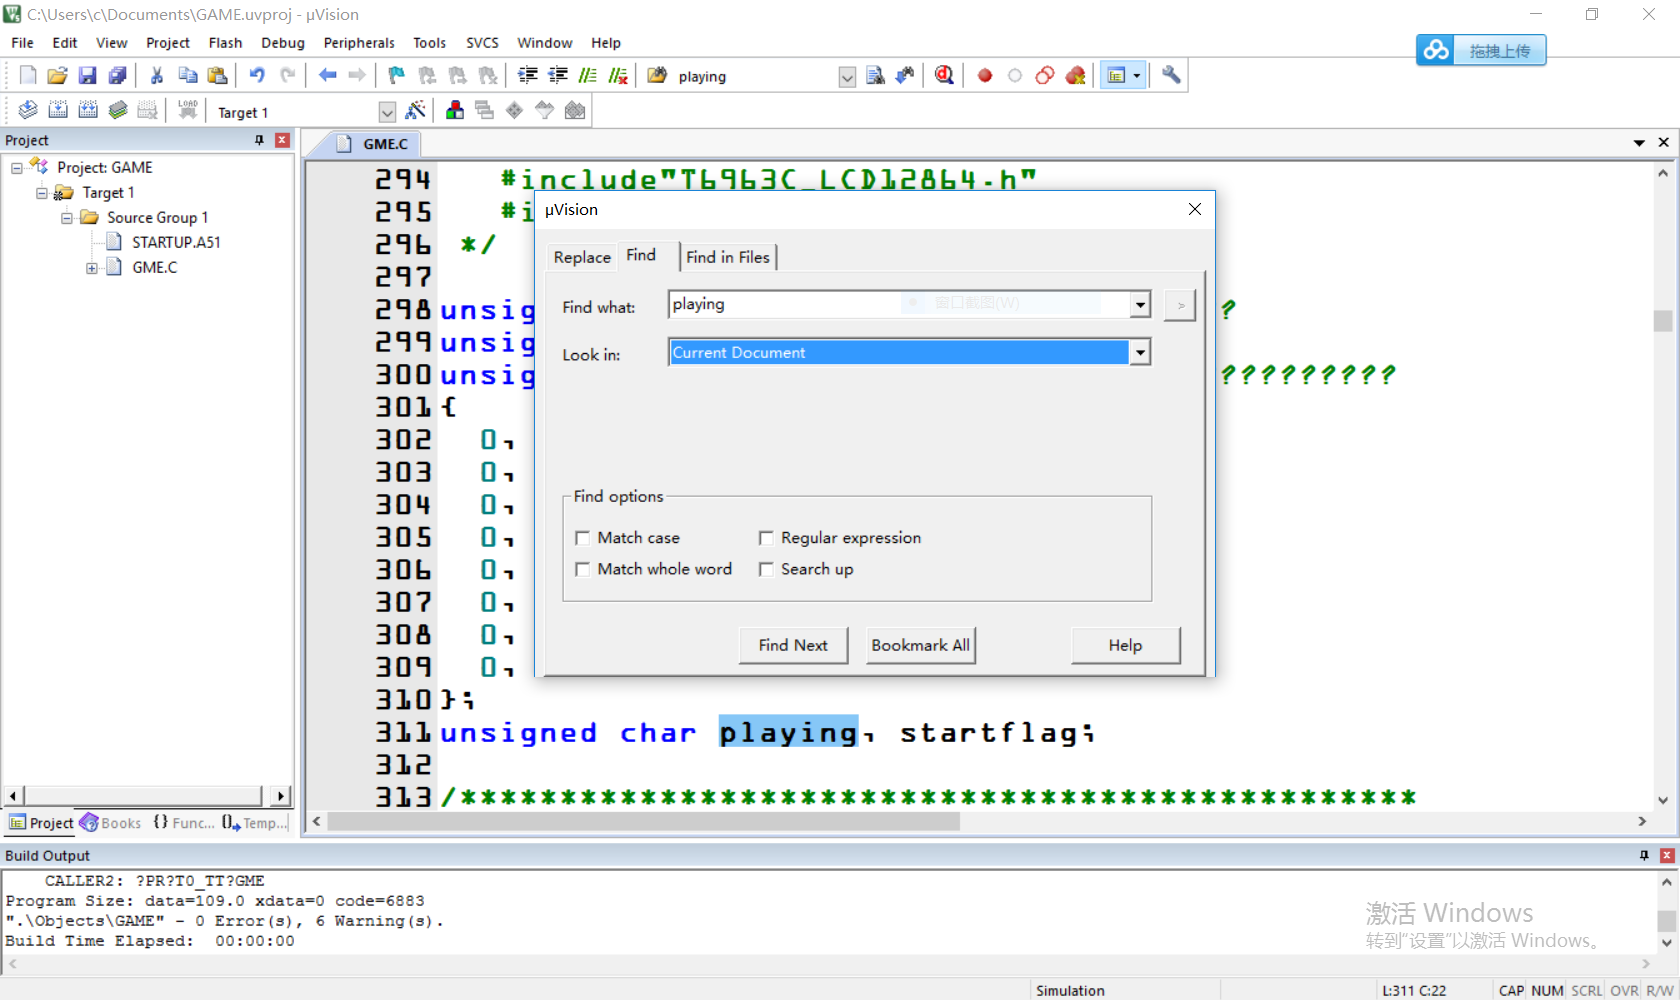
Task: Click the blue cloud upload button
Action: [1481, 50]
